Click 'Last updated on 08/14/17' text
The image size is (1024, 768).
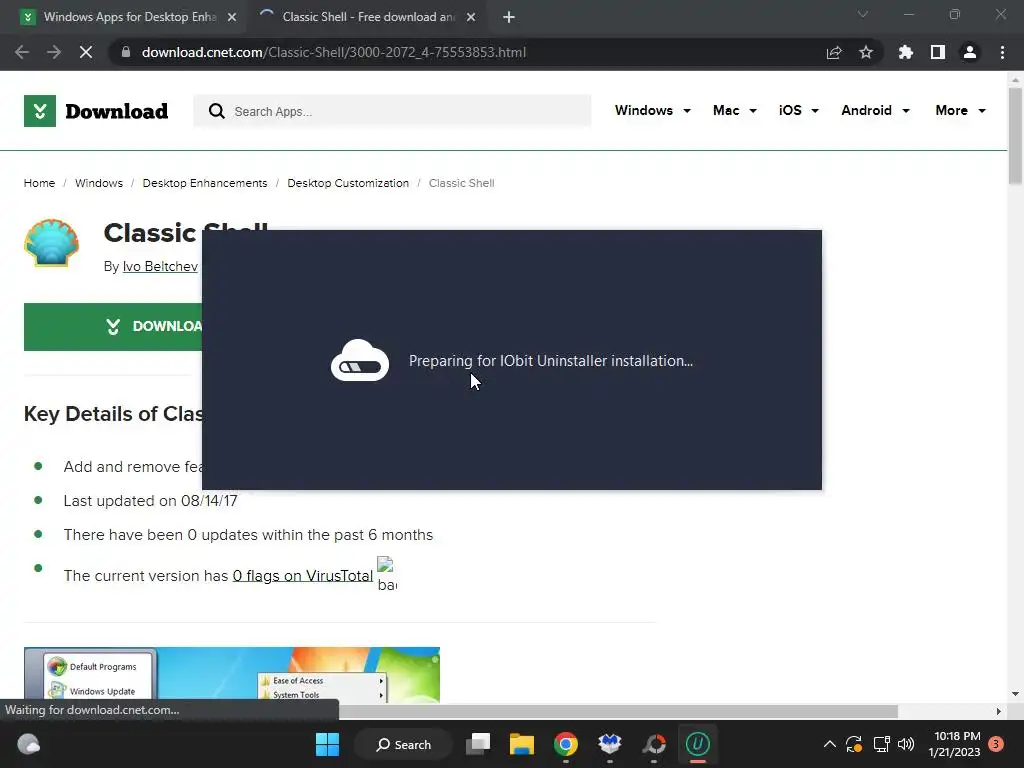click(x=150, y=501)
